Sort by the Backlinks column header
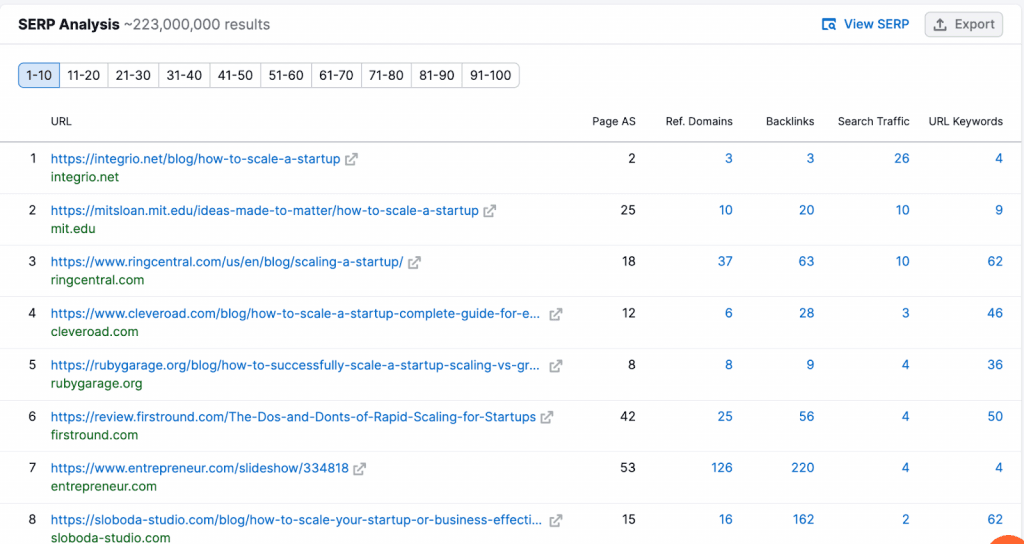The height and width of the screenshot is (544, 1024). pyautogui.click(x=789, y=121)
